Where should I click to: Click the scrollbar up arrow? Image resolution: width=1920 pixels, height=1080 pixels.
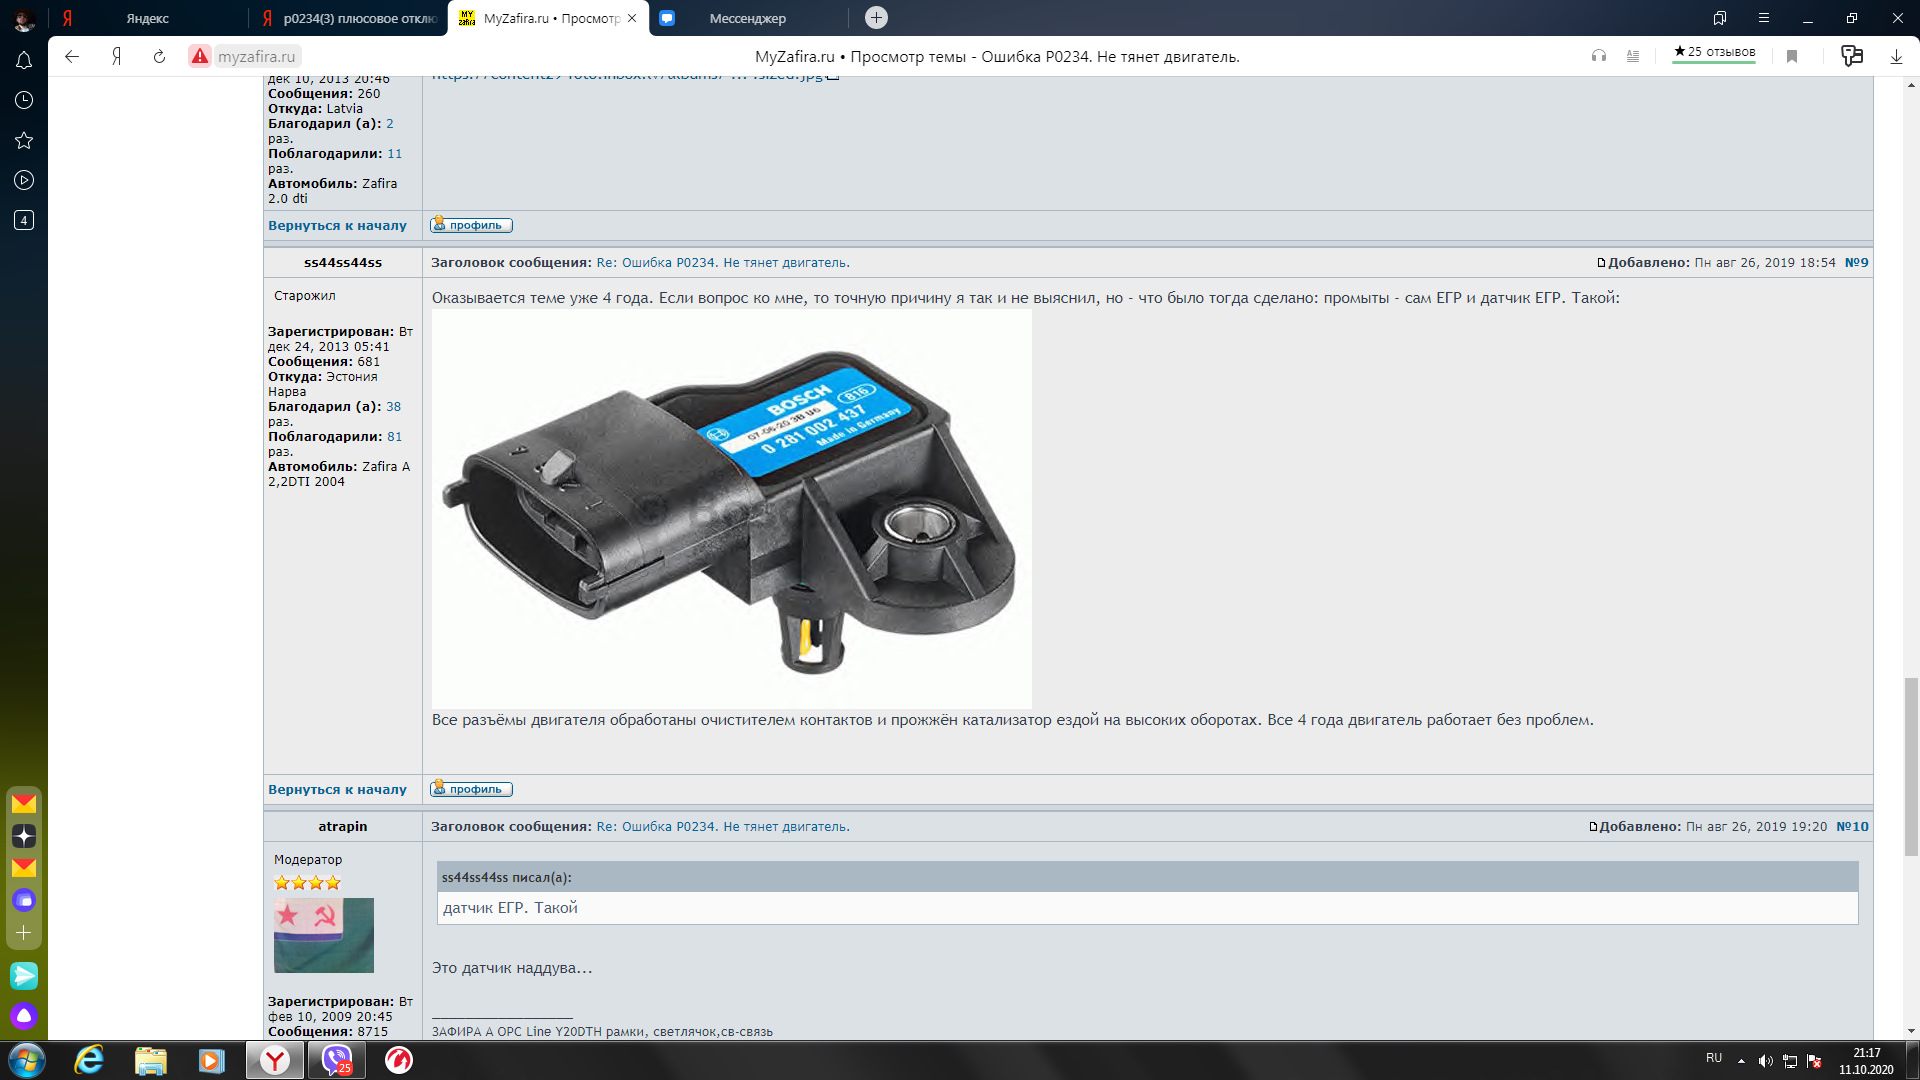coord(1911,85)
